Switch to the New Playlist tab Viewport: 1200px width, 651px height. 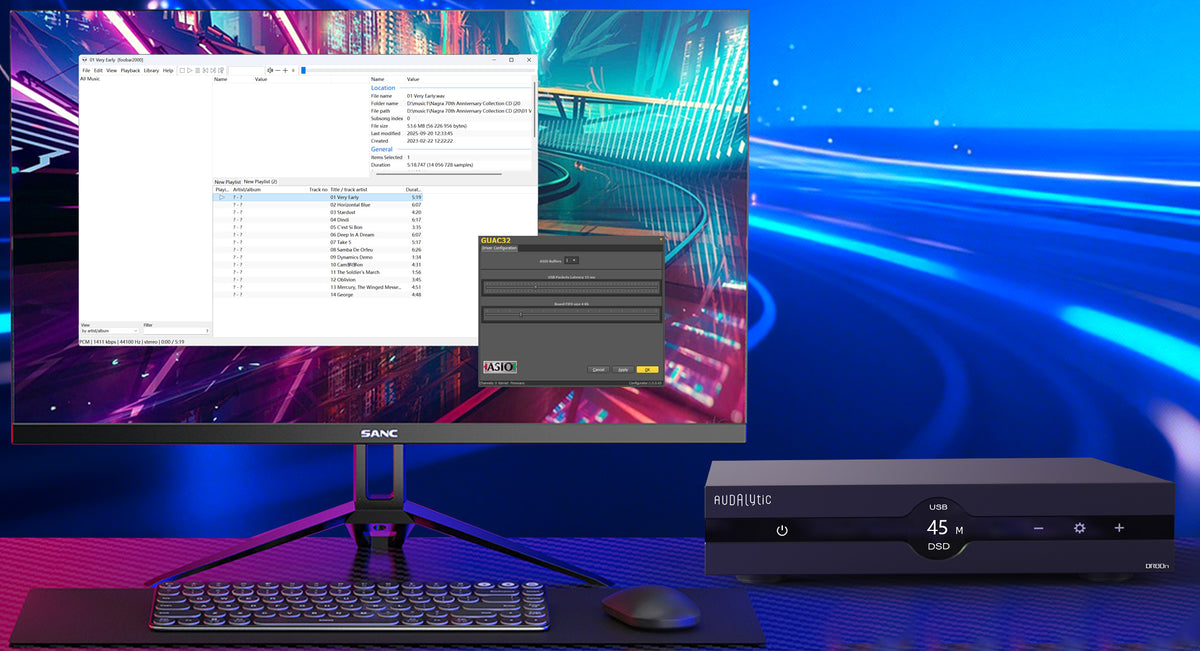[x=227, y=182]
